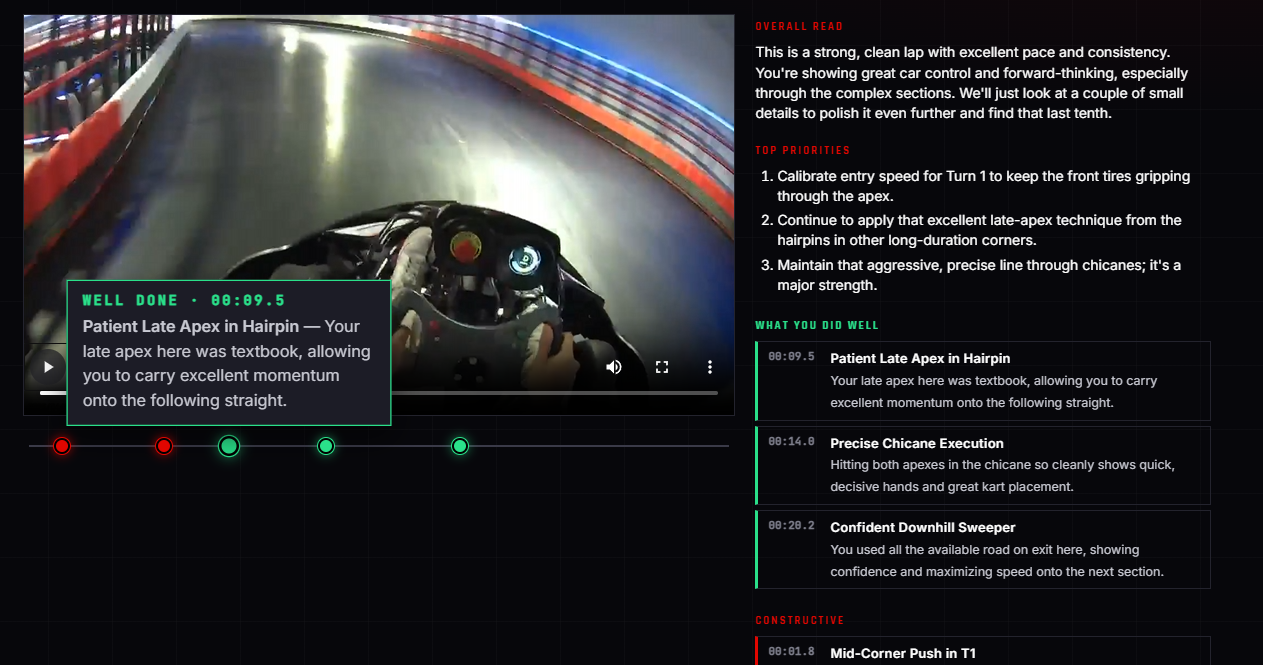Open the Confident Downhill Sweeper card

point(983,548)
